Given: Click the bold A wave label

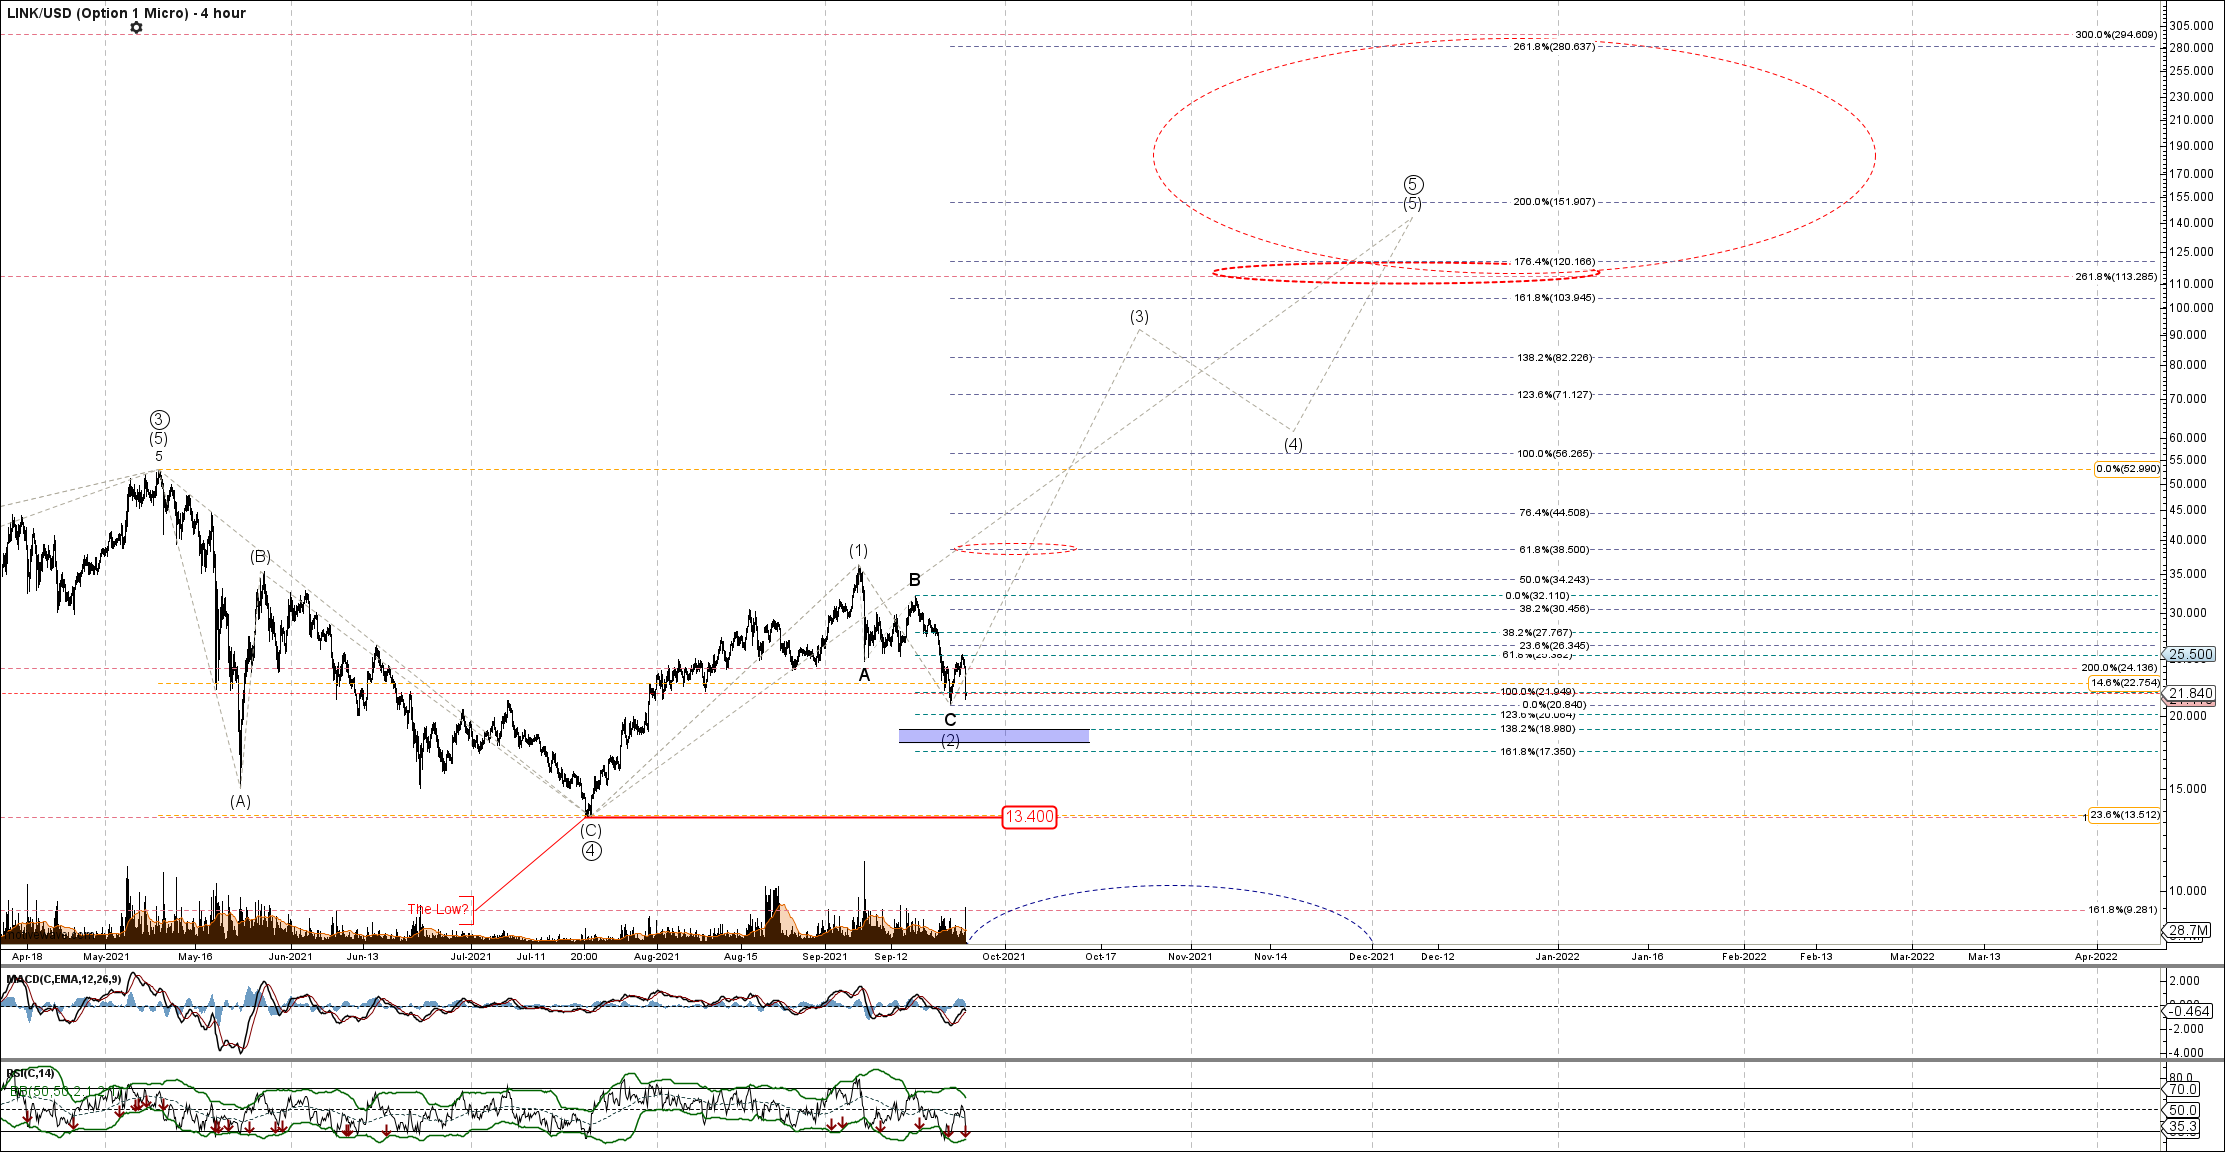Looking at the screenshot, I should 864,675.
